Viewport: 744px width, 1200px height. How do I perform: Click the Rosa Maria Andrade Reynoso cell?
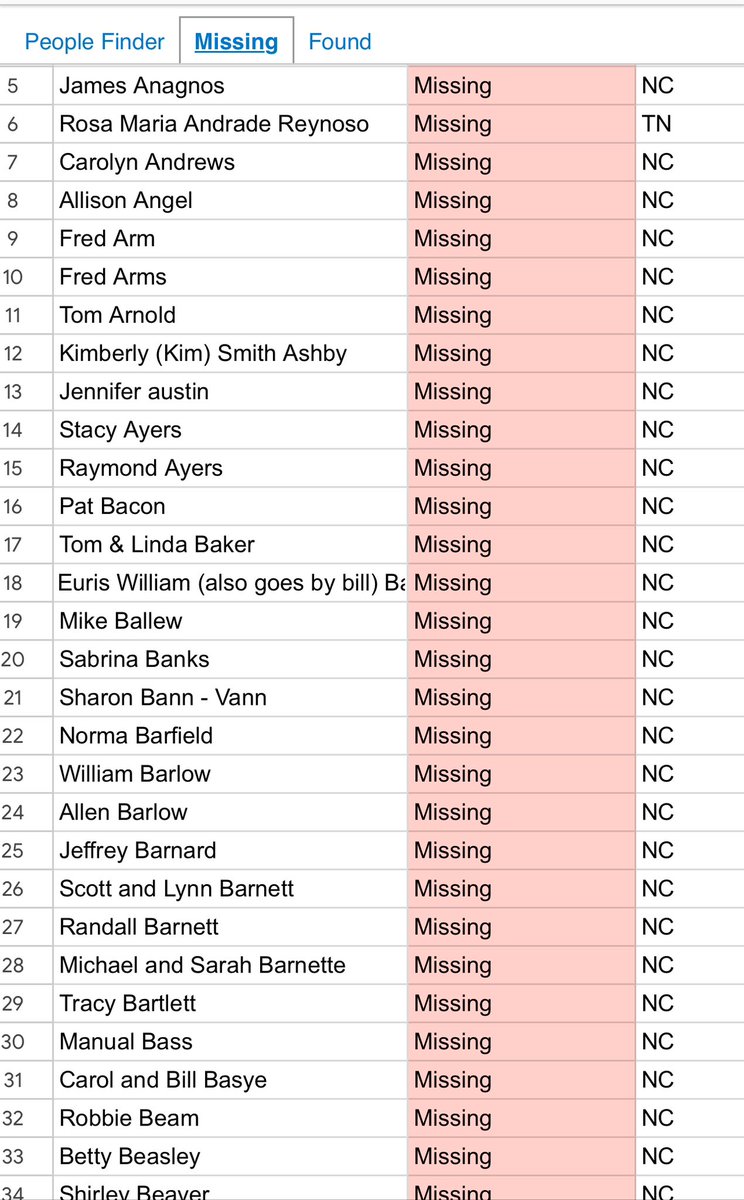(x=214, y=124)
